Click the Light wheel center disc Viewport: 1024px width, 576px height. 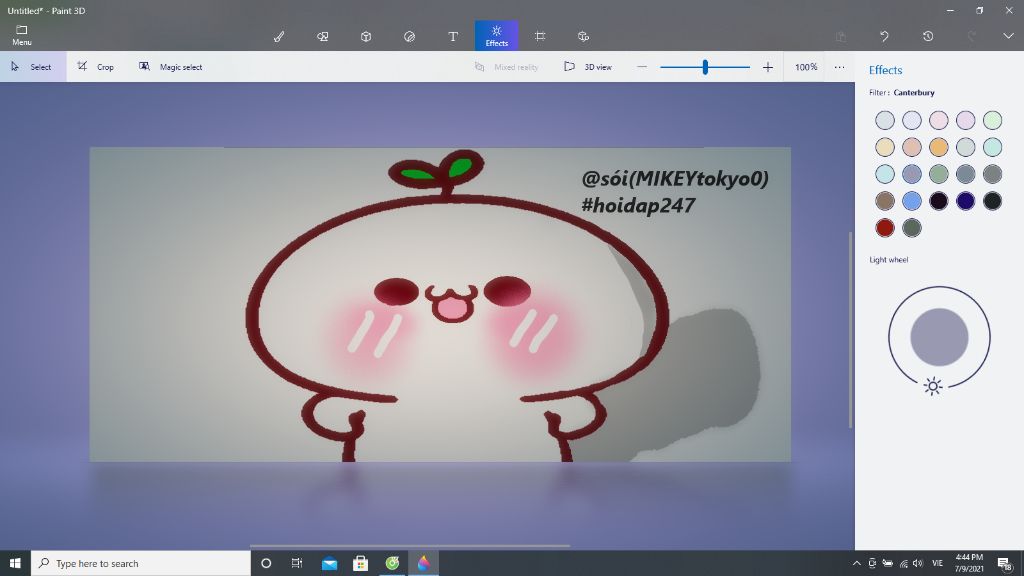click(939, 337)
